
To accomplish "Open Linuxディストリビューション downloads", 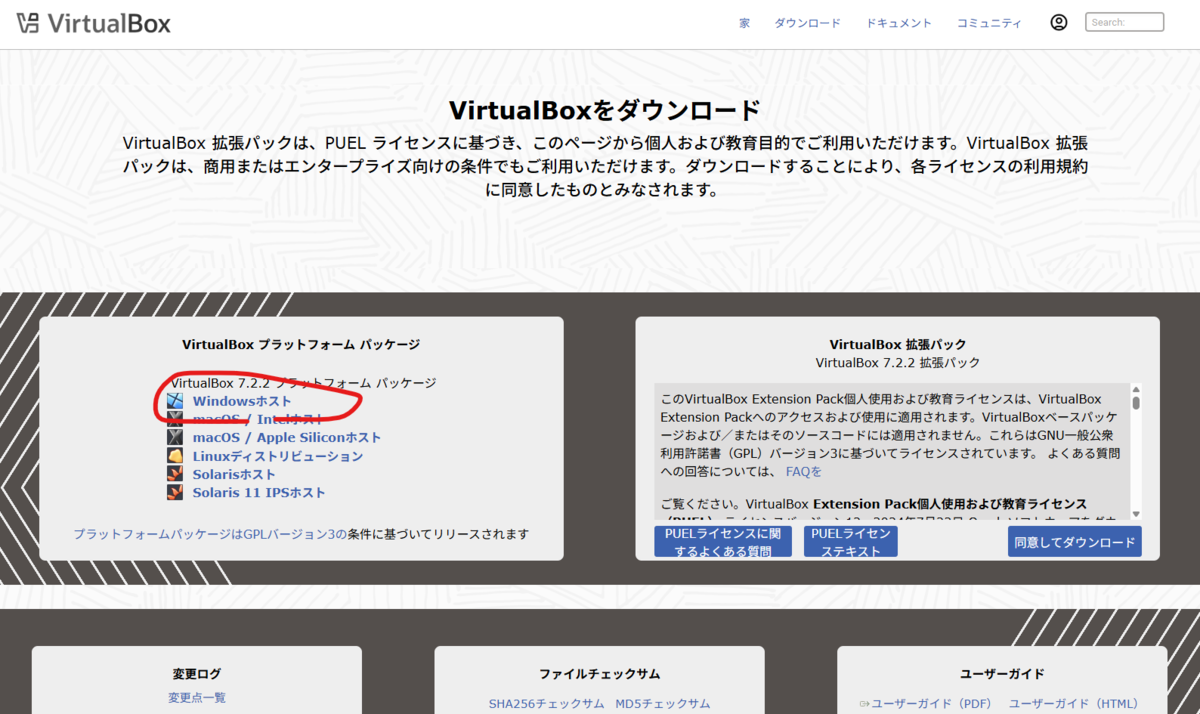I will 278,456.
